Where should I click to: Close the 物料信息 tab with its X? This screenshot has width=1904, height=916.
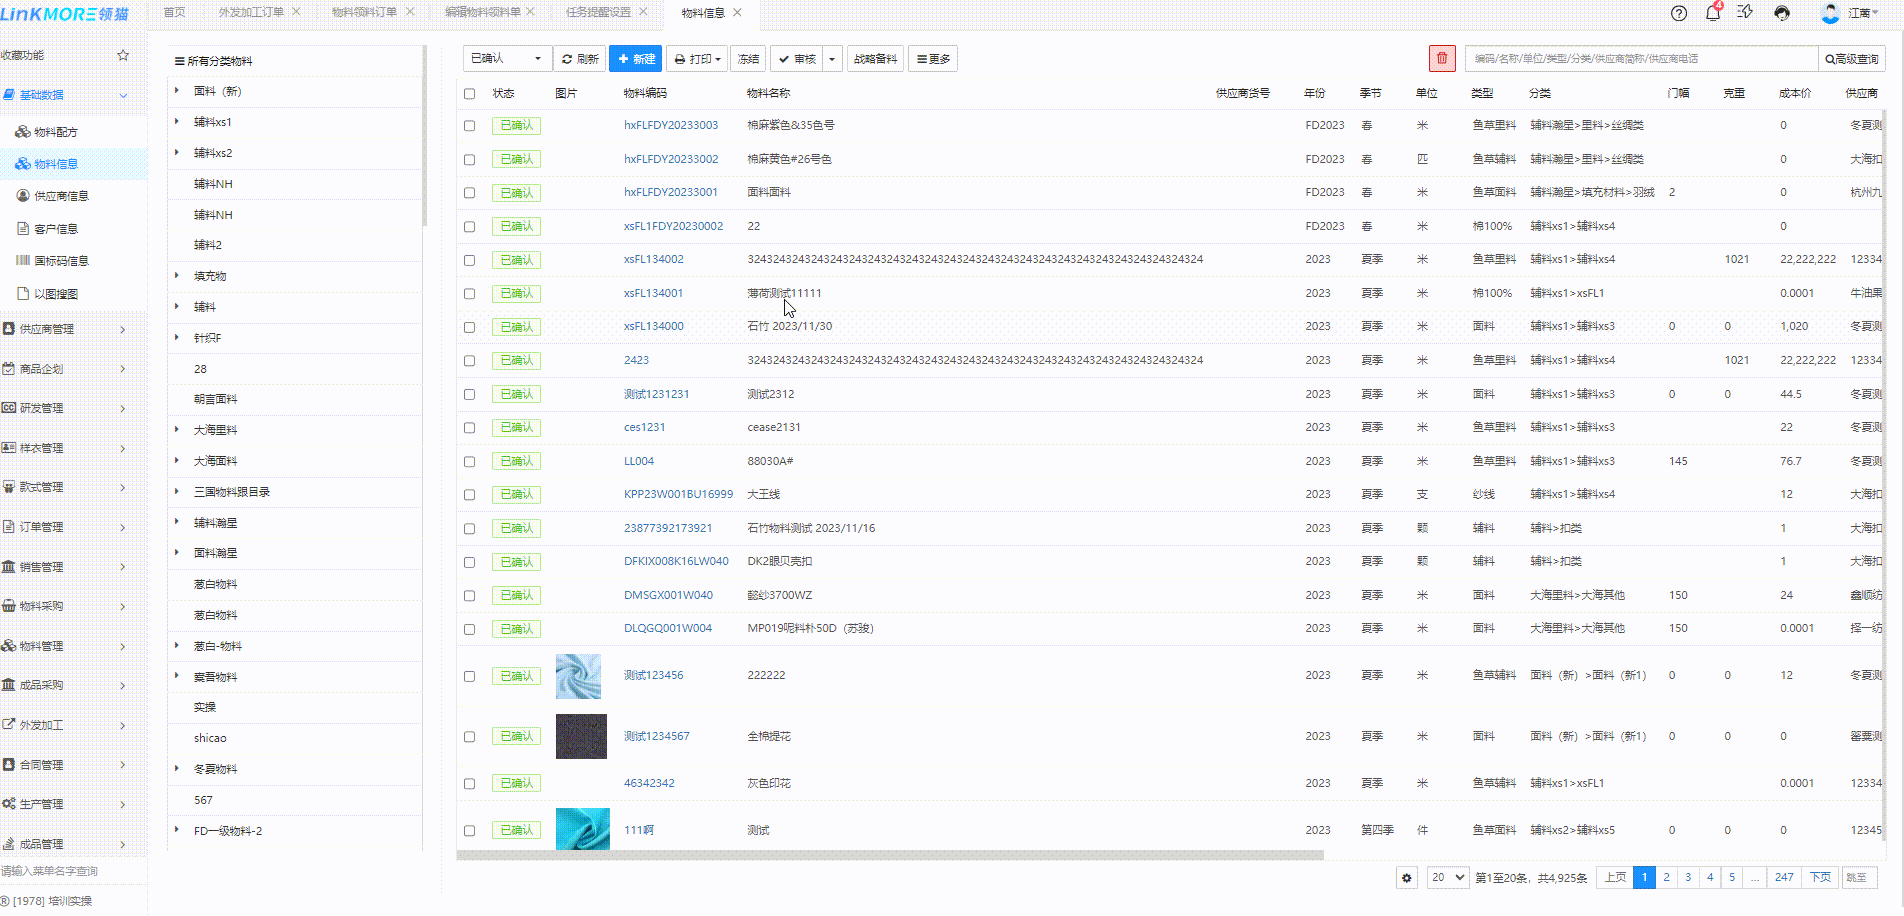[x=738, y=13]
